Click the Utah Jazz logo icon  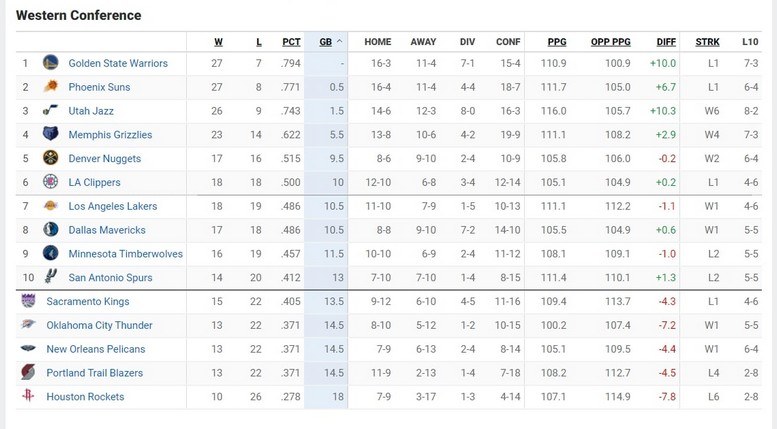[x=50, y=111]
